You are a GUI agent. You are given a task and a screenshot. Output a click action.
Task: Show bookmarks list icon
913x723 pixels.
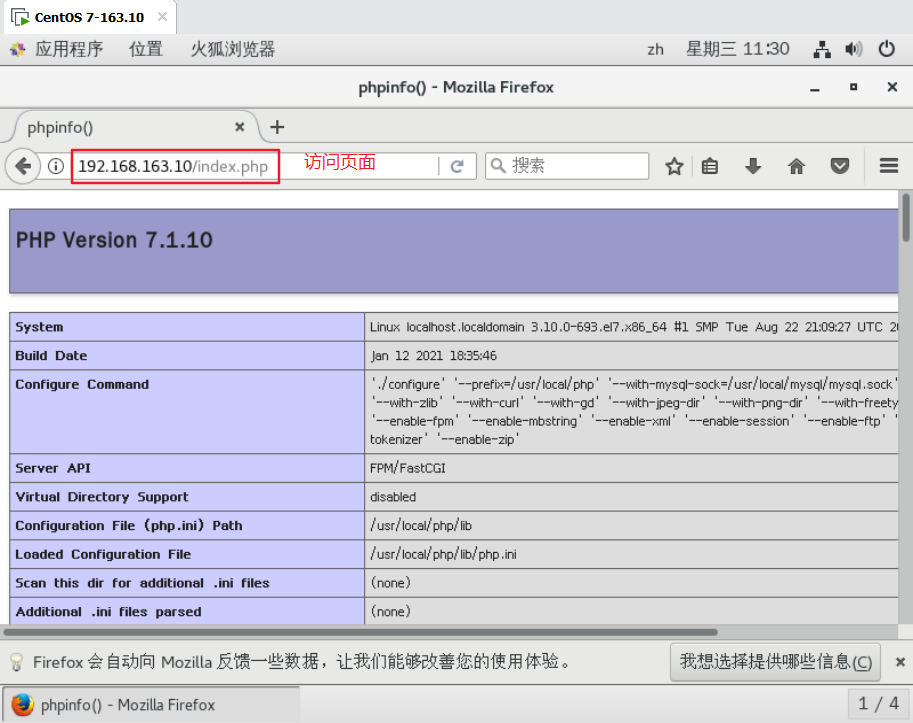[x=710, y=166]
